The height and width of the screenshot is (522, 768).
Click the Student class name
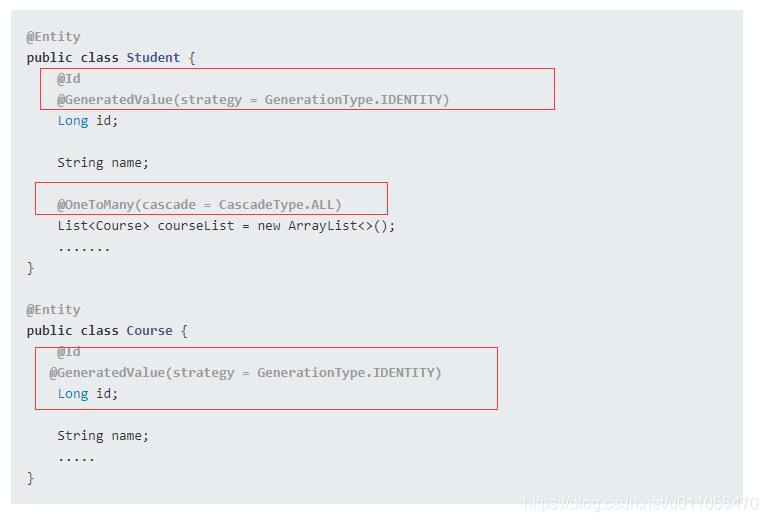(153, 57)
